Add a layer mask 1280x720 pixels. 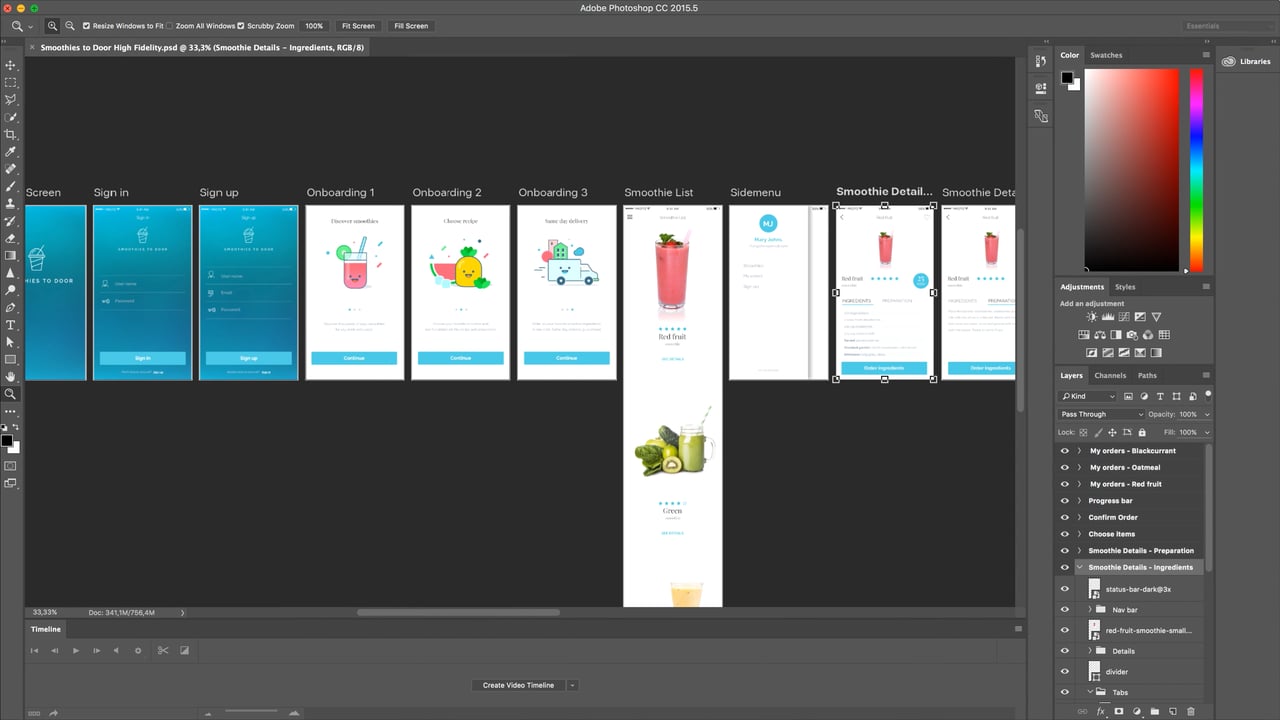1119,711
